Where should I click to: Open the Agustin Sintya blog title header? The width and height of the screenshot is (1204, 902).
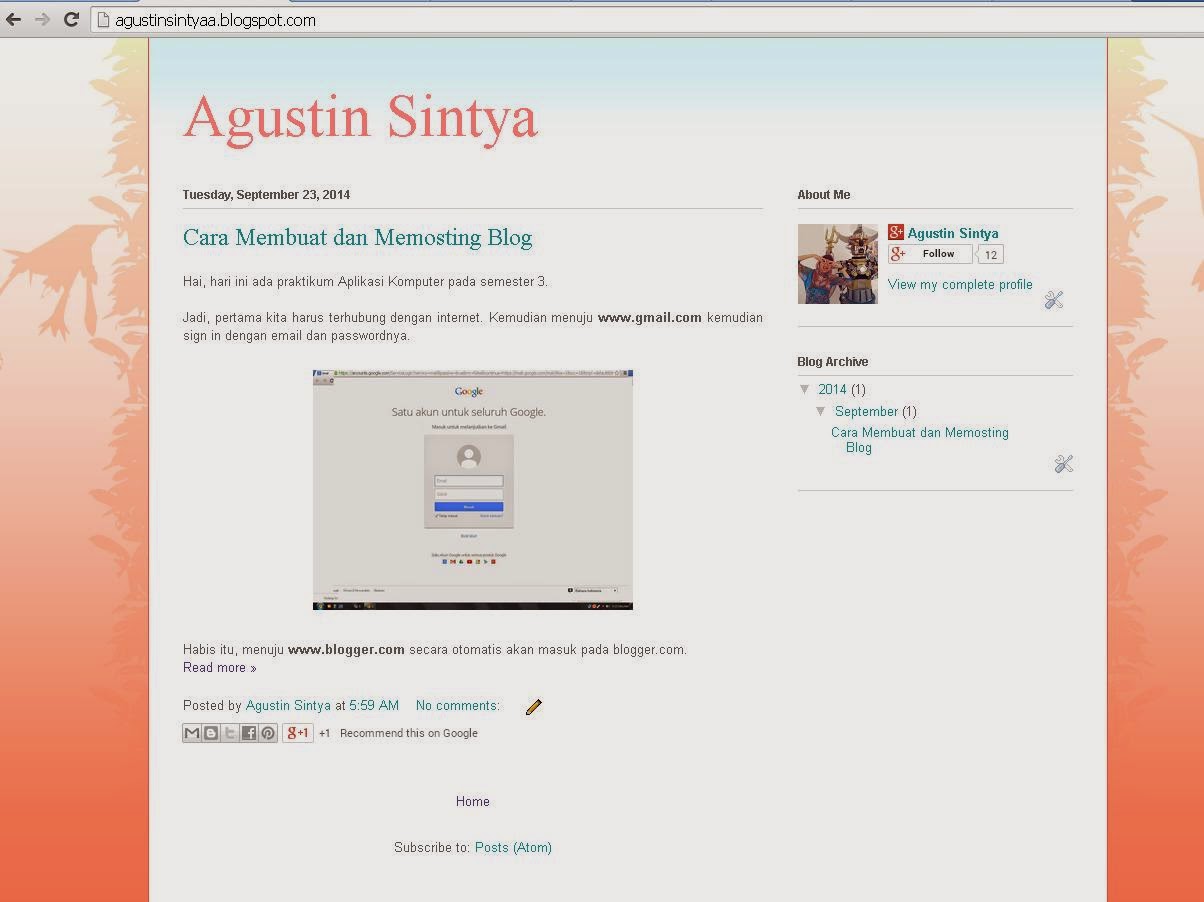coord(360,118)
